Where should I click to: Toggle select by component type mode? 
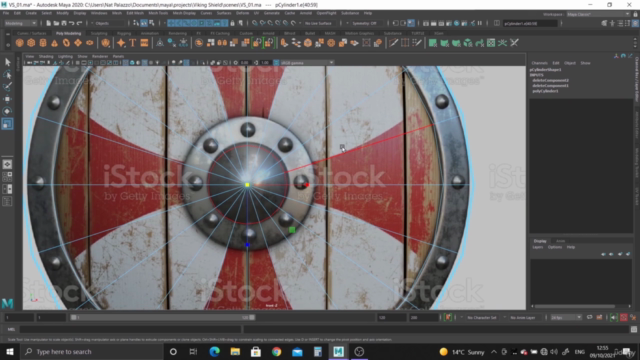point(152,23)
